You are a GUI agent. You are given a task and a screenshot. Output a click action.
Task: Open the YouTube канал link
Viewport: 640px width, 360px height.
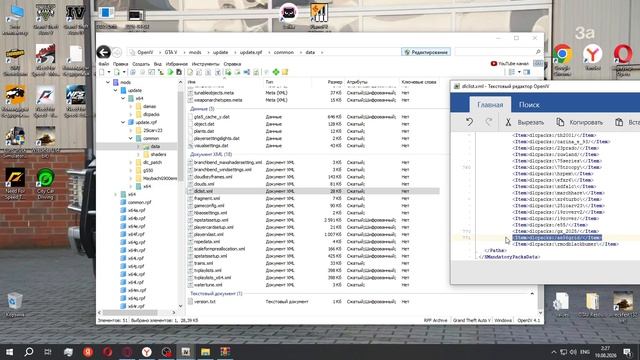(509, 63)
